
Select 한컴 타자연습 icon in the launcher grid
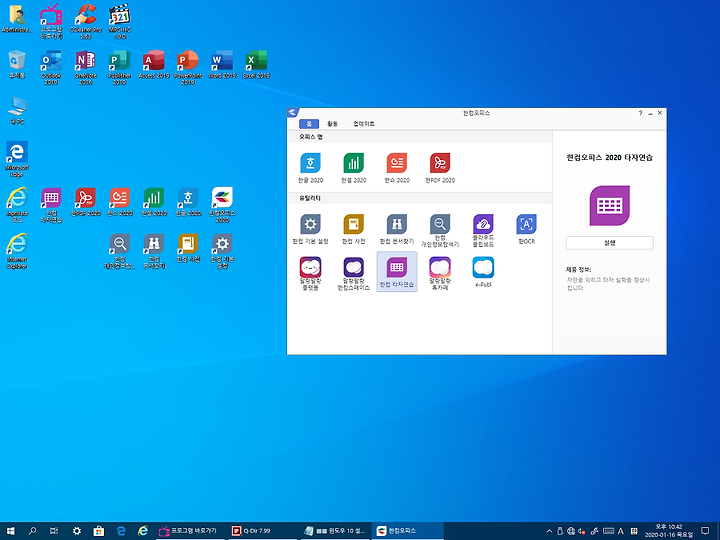click(x=397, y=272)
